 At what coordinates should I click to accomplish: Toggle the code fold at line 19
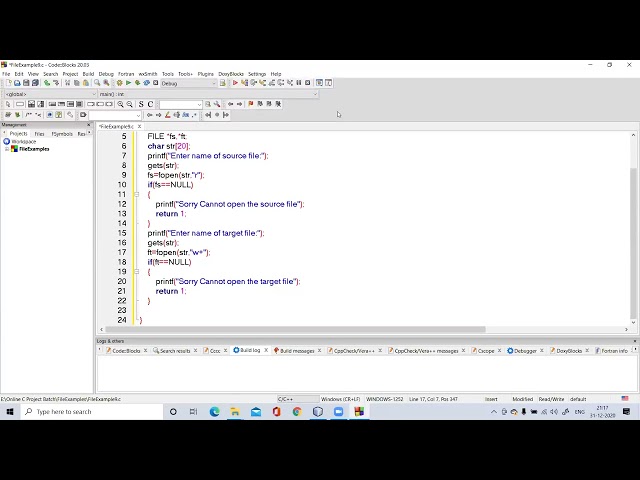(x=137, y=271)
